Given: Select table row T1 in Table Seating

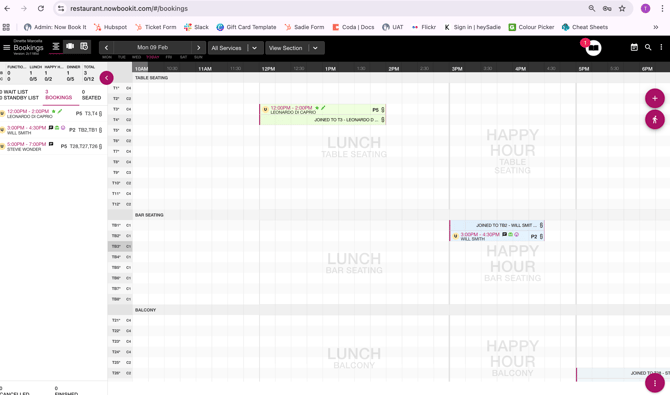Looking at the screenshot, I should 120,88.
